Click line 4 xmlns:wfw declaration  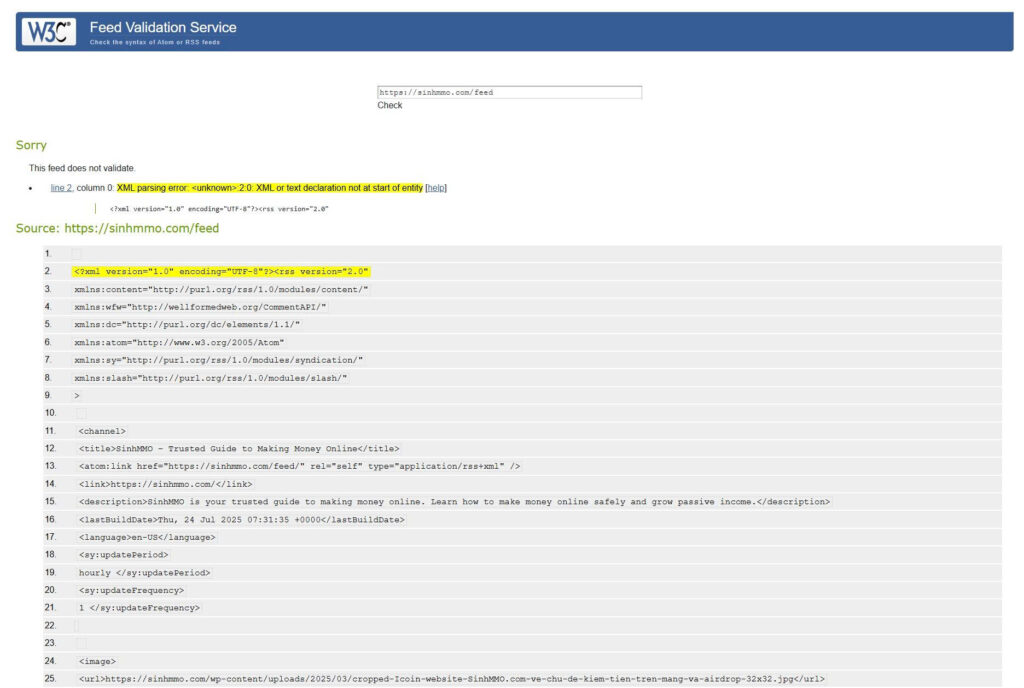(x=200, y=307)
